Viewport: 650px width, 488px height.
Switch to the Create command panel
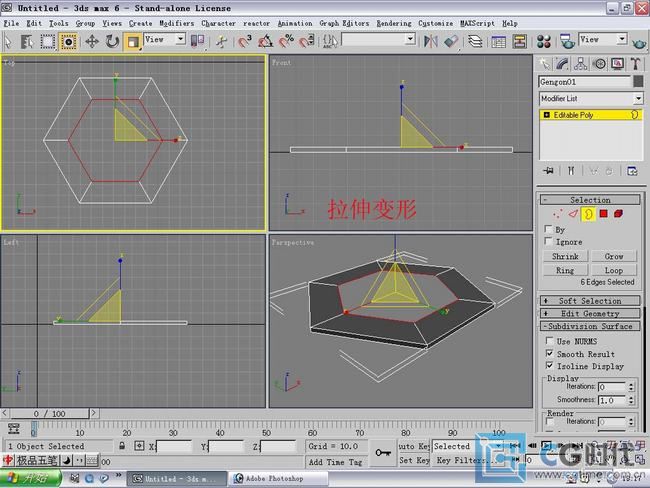pos(544,64)
